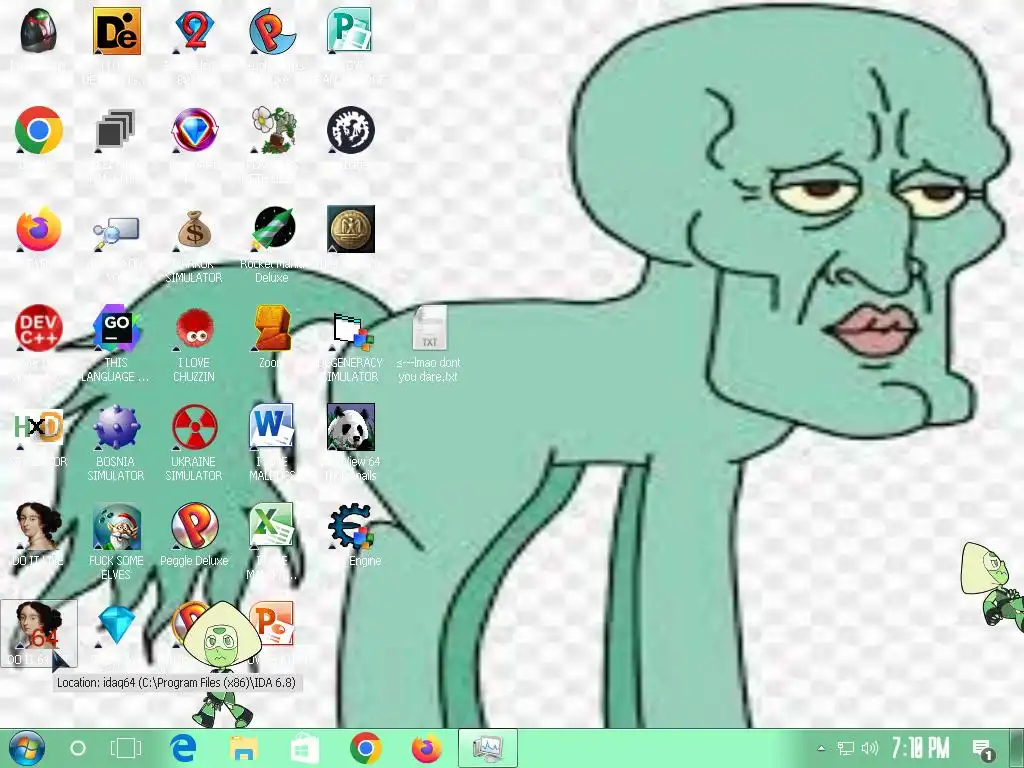Viewport: 1024px width, 768px height.
Task: Open the Microsoft Publisher desktop shortcut
Action: [x=350, y=31]
